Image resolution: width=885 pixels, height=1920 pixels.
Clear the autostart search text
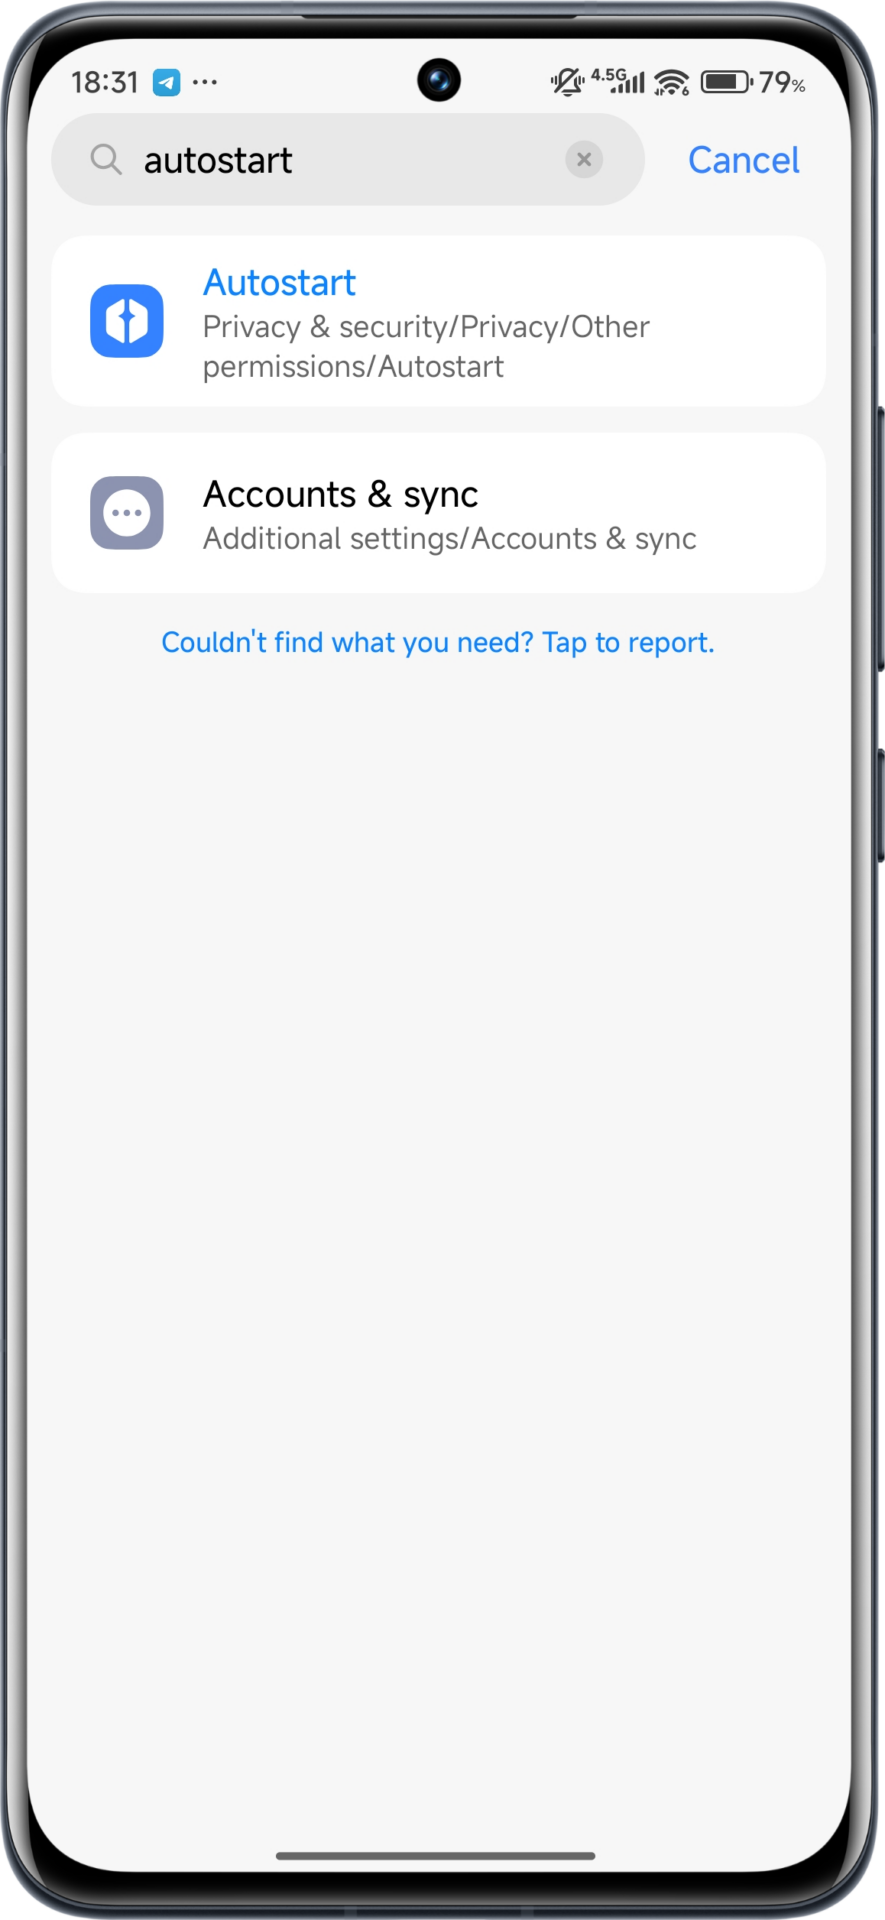[584, 159]
